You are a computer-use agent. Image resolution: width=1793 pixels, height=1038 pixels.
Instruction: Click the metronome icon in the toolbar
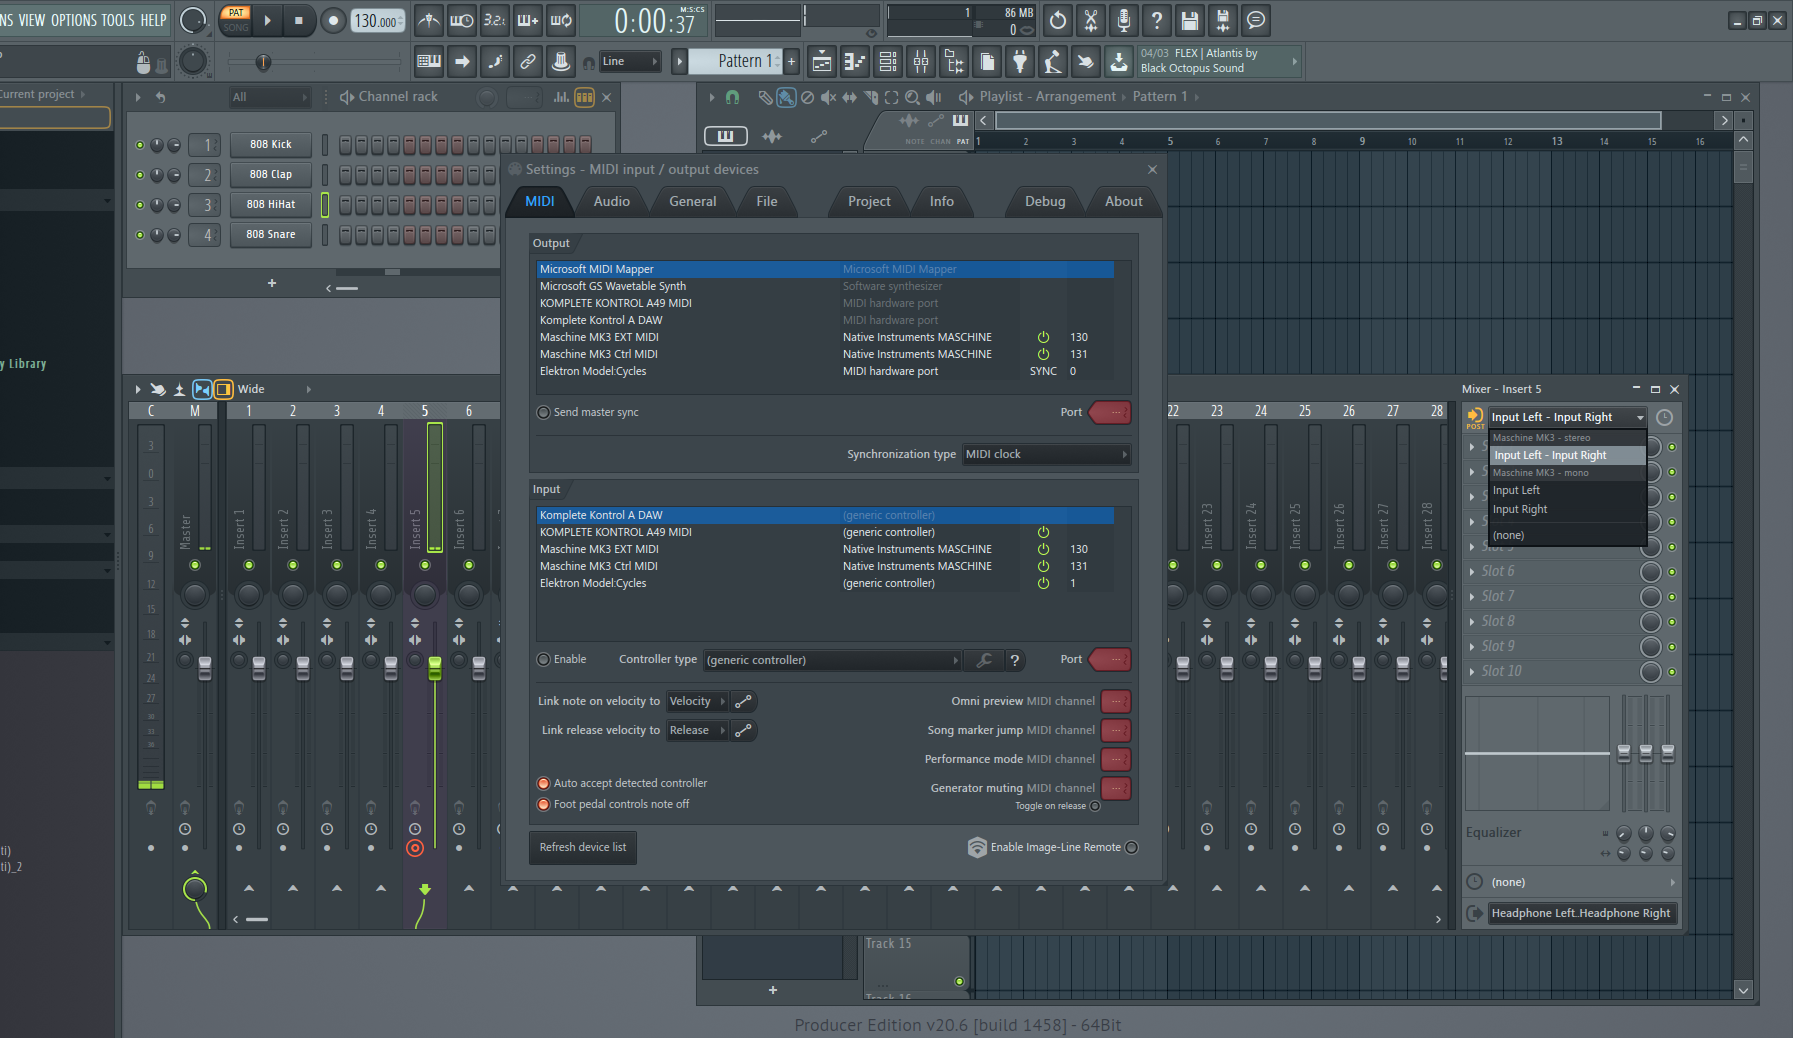coord(429,20)
